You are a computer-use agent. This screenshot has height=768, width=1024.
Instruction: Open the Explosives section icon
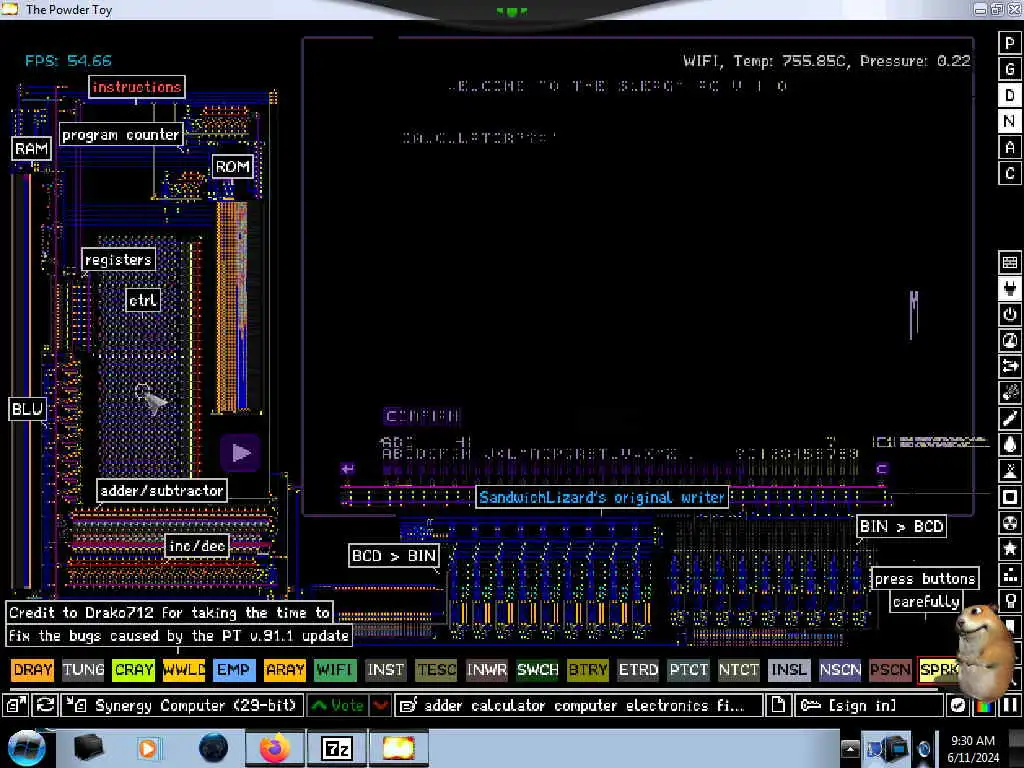[1010, 393]
